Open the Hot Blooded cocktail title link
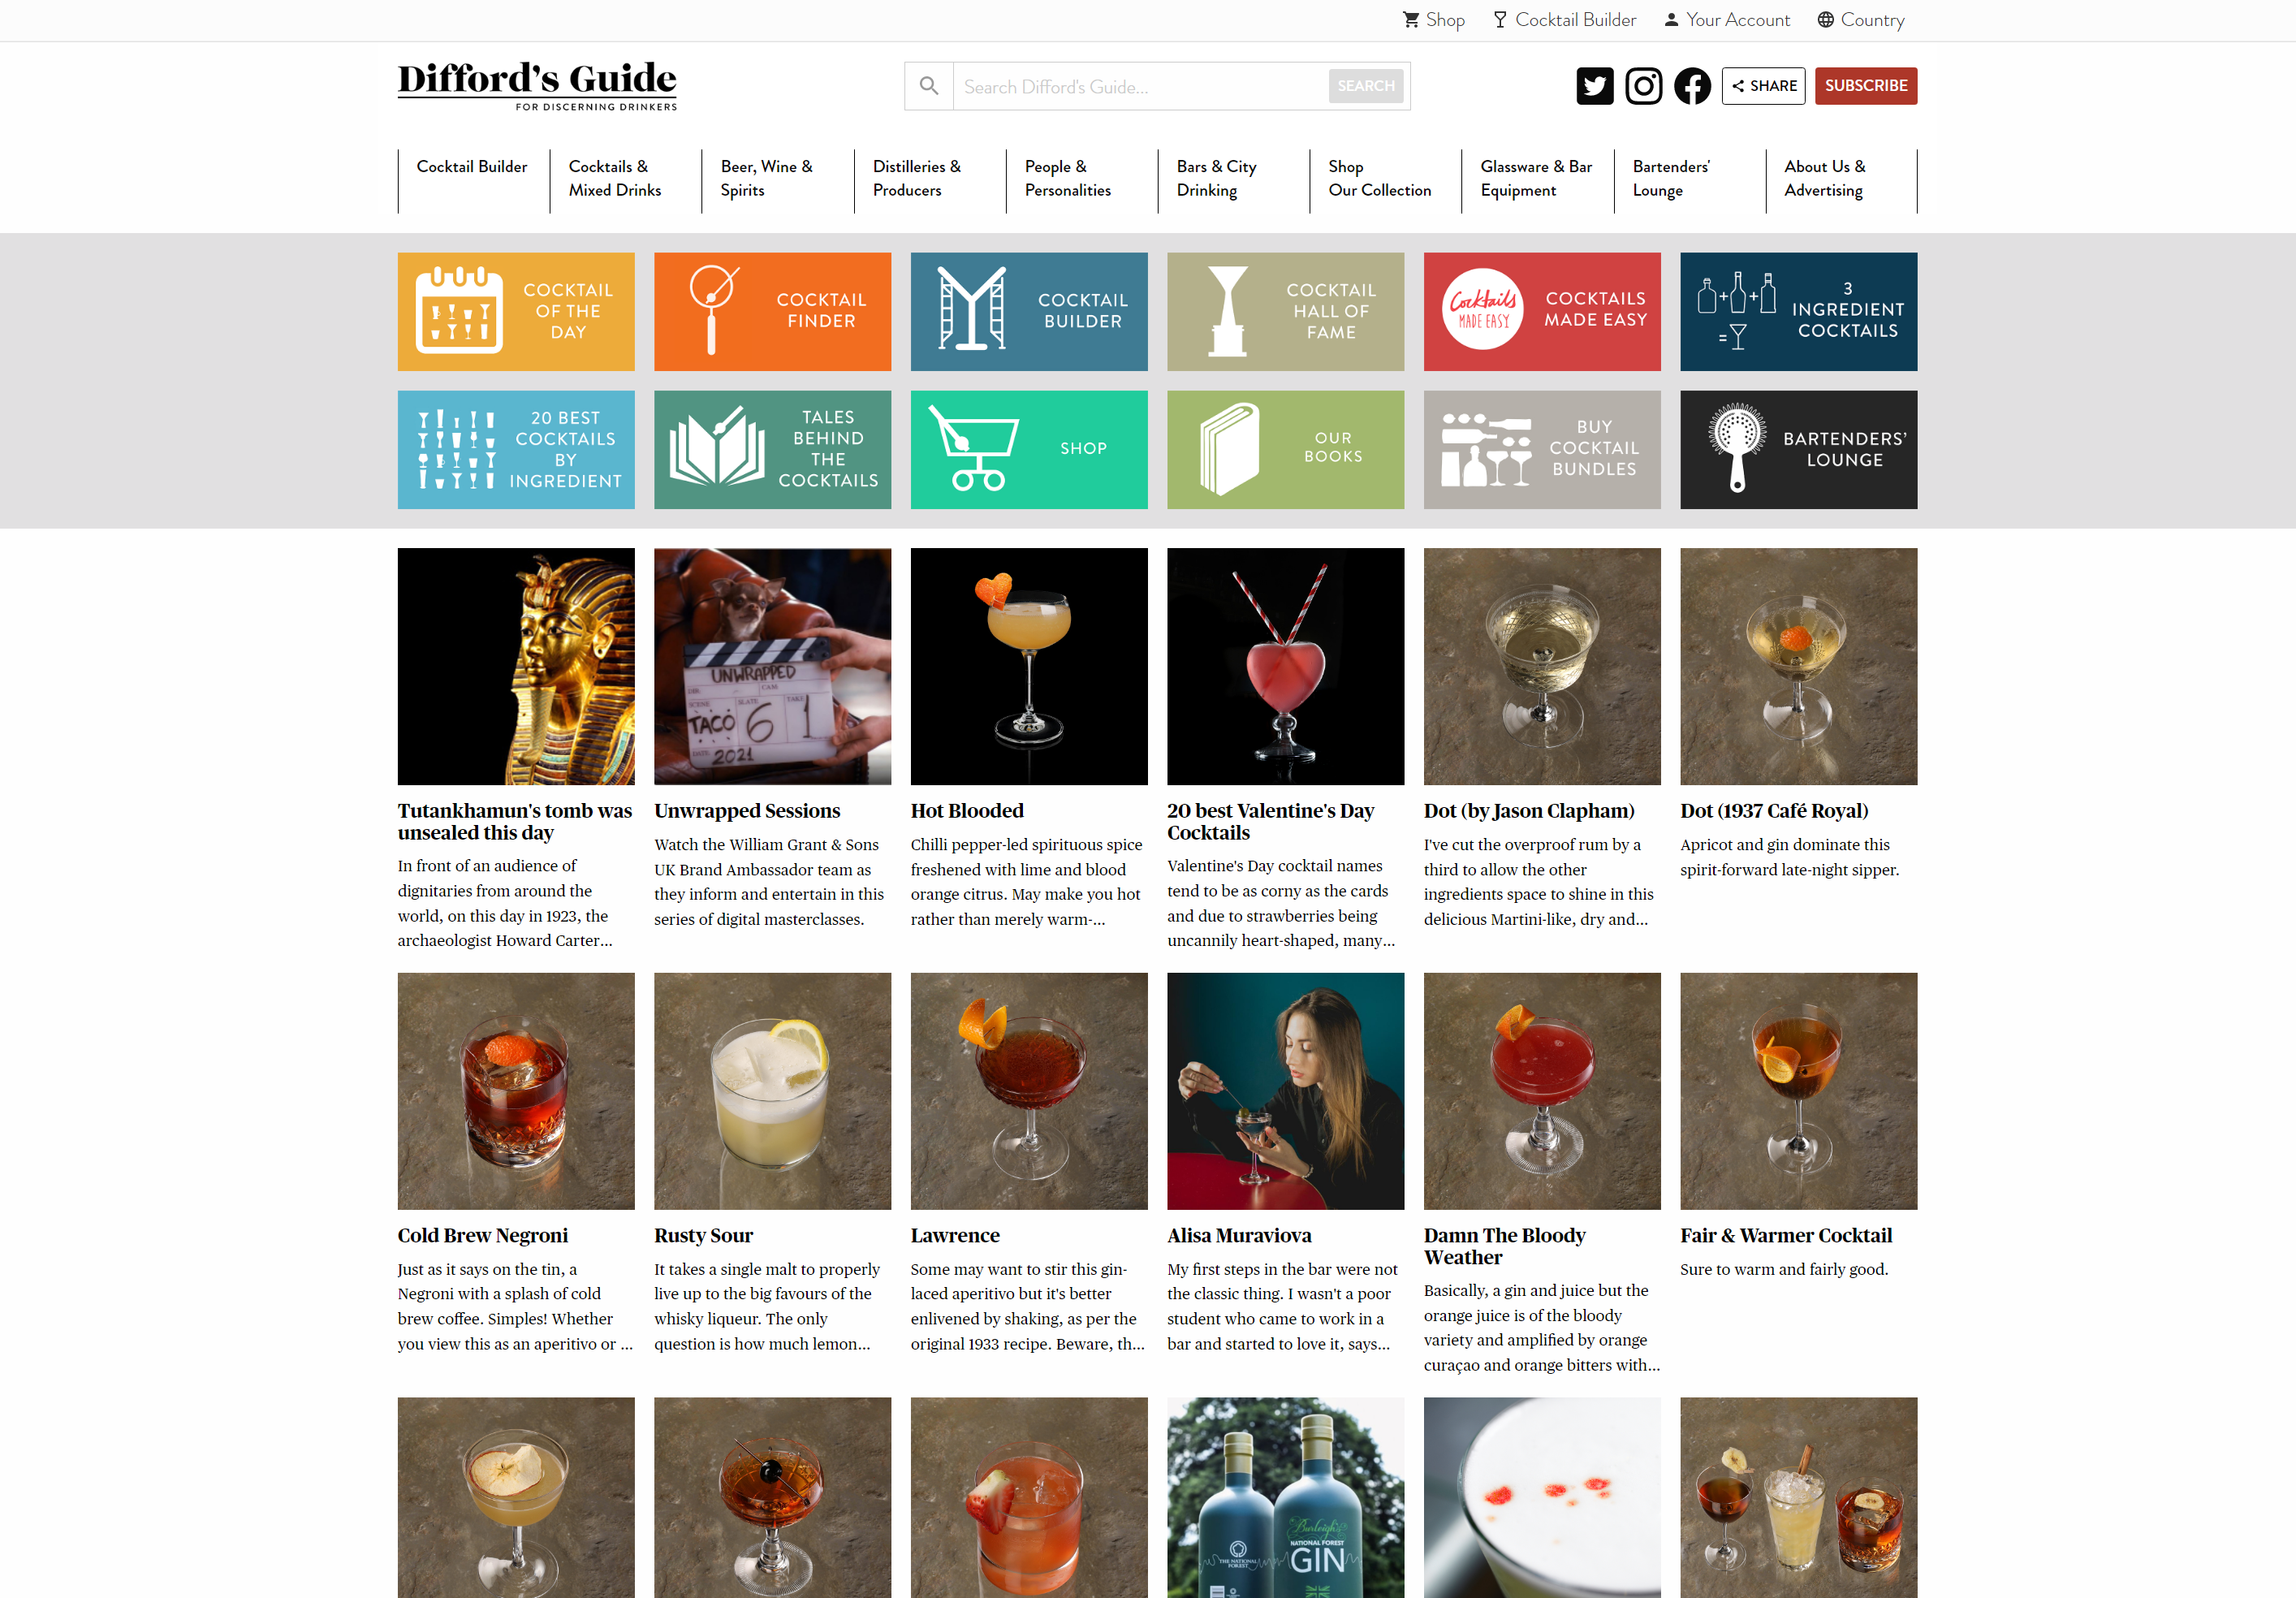 (x=966, y=811)
